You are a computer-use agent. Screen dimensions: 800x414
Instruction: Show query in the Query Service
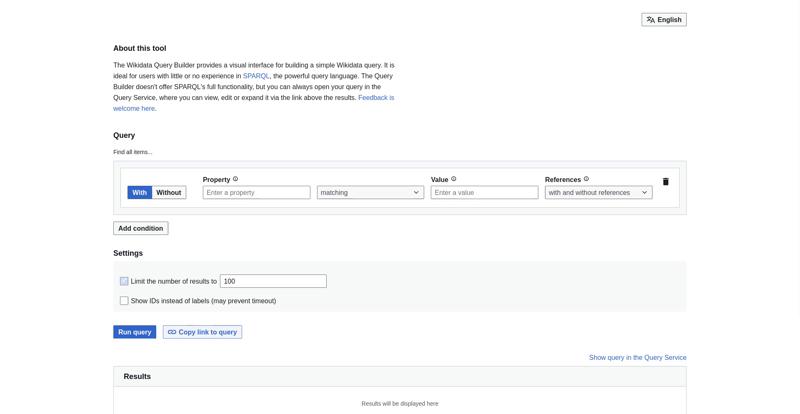[x=637, y=357]
